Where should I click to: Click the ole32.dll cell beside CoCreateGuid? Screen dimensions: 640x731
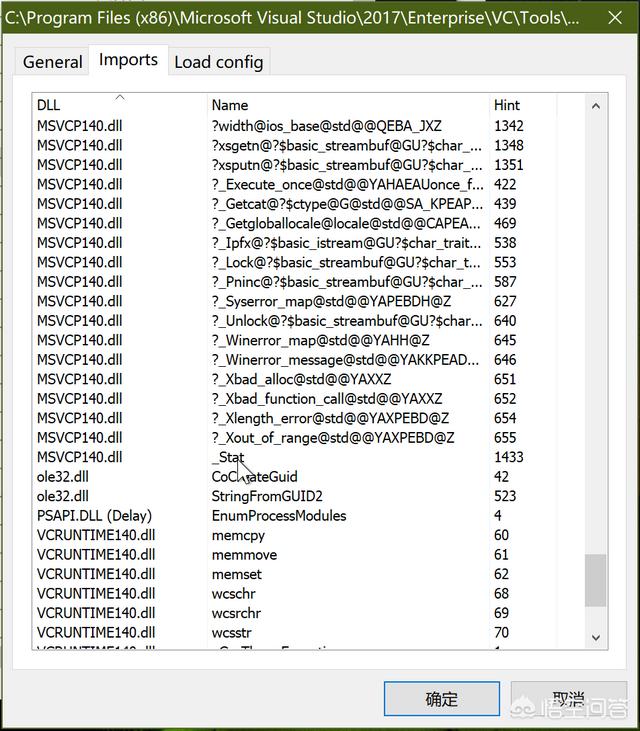point(62,477)
